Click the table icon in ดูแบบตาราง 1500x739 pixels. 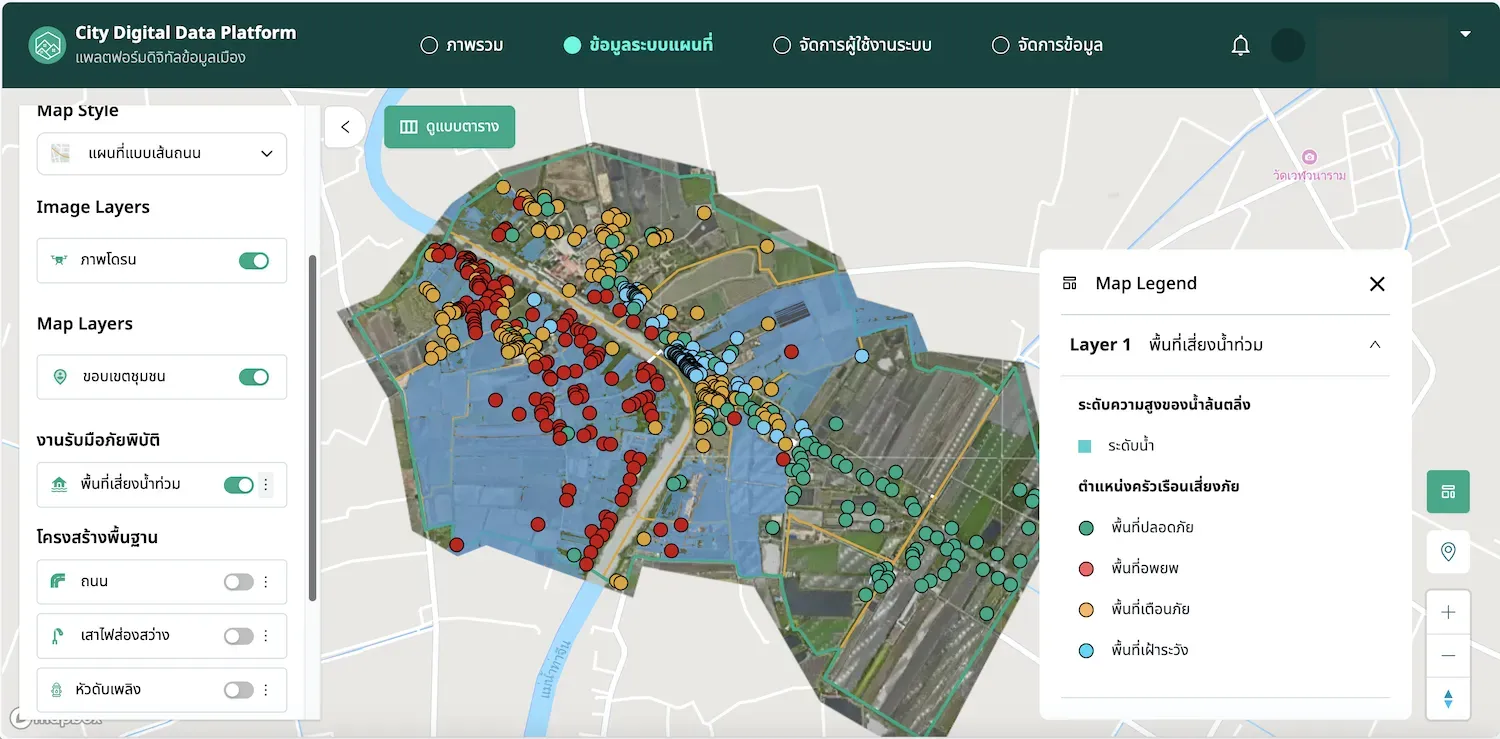pos(408,127)
